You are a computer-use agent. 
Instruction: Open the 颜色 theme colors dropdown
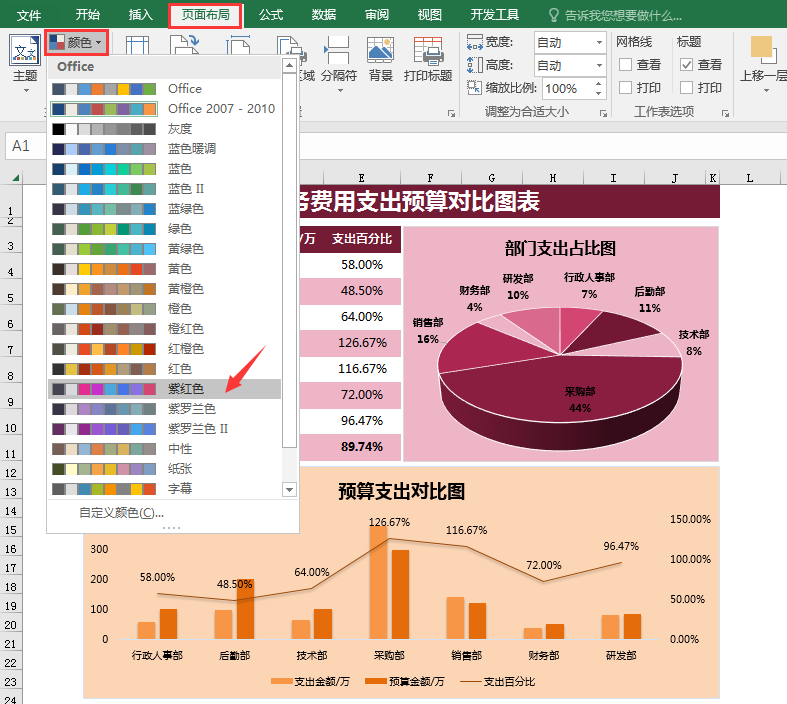pos(77,43)
